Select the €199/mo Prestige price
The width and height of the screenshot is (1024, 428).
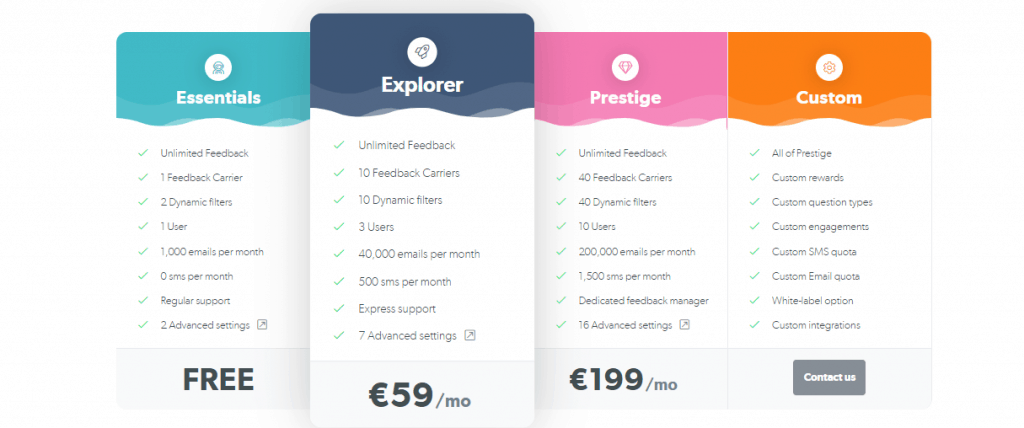[623, 380]
